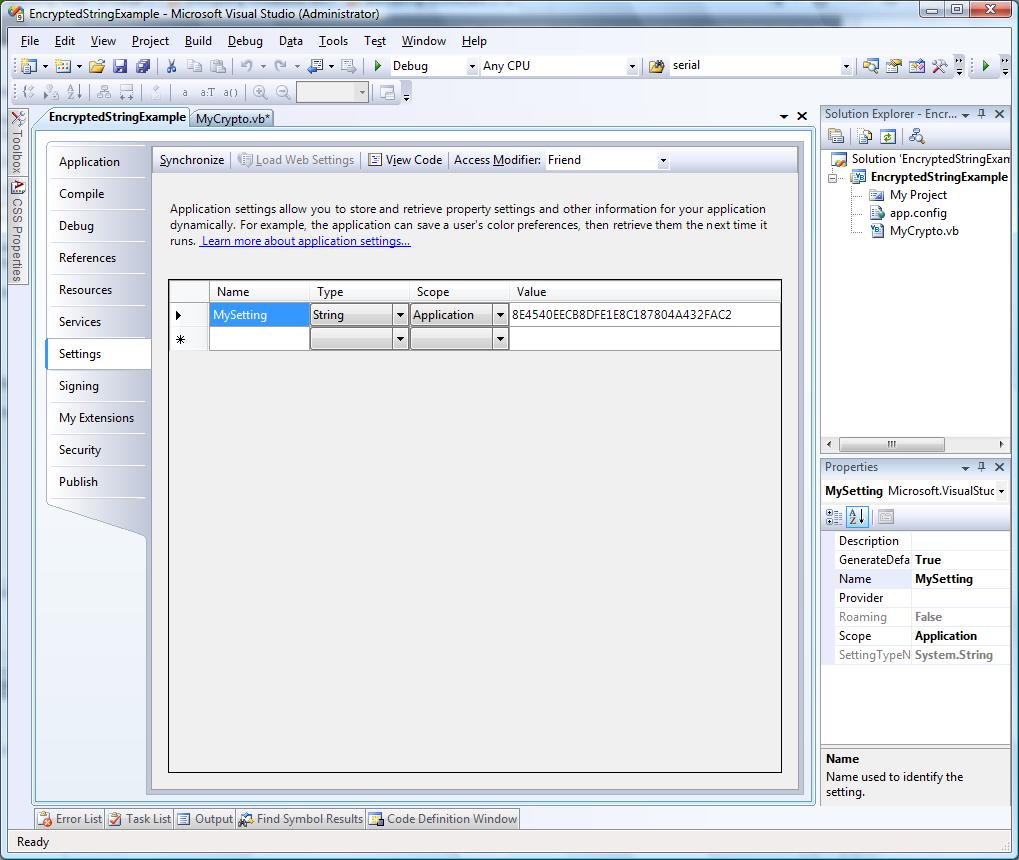Toggle auto-hide pin on Solution Explorer

coord(981,114)
